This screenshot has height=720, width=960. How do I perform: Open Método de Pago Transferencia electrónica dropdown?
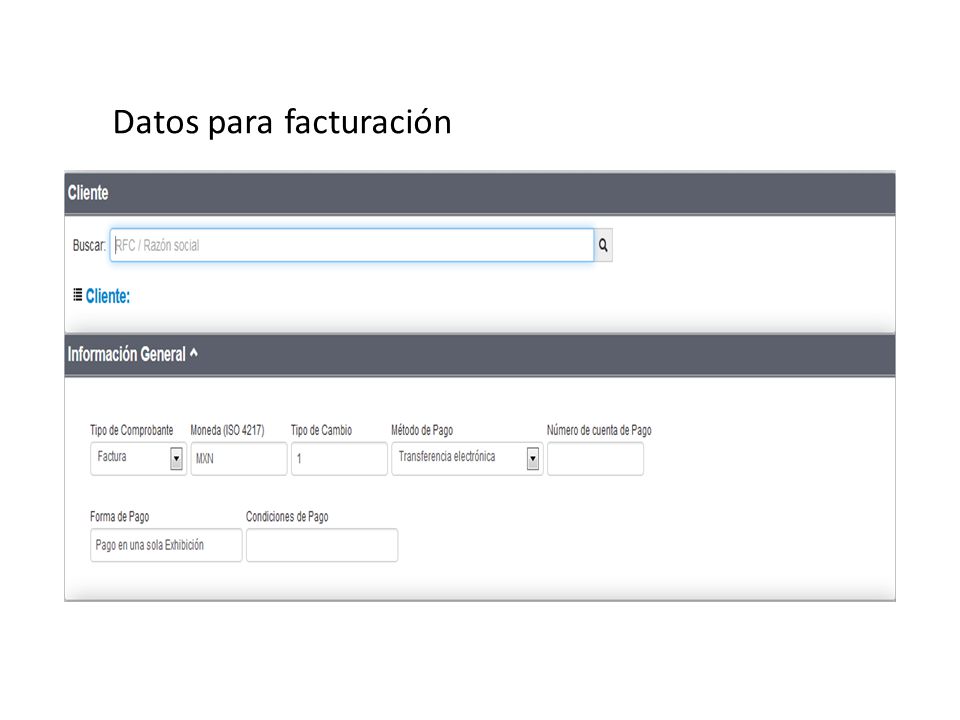467,458
